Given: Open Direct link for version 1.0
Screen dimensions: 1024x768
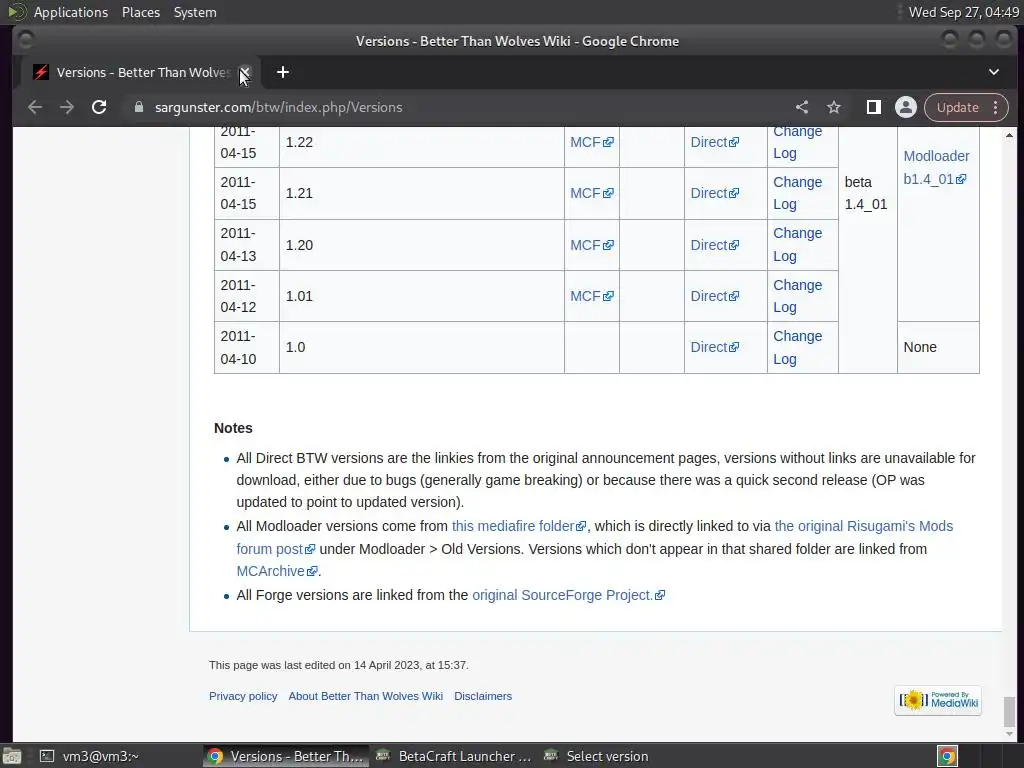Looking at the screenshot, I should coord(715,347).
